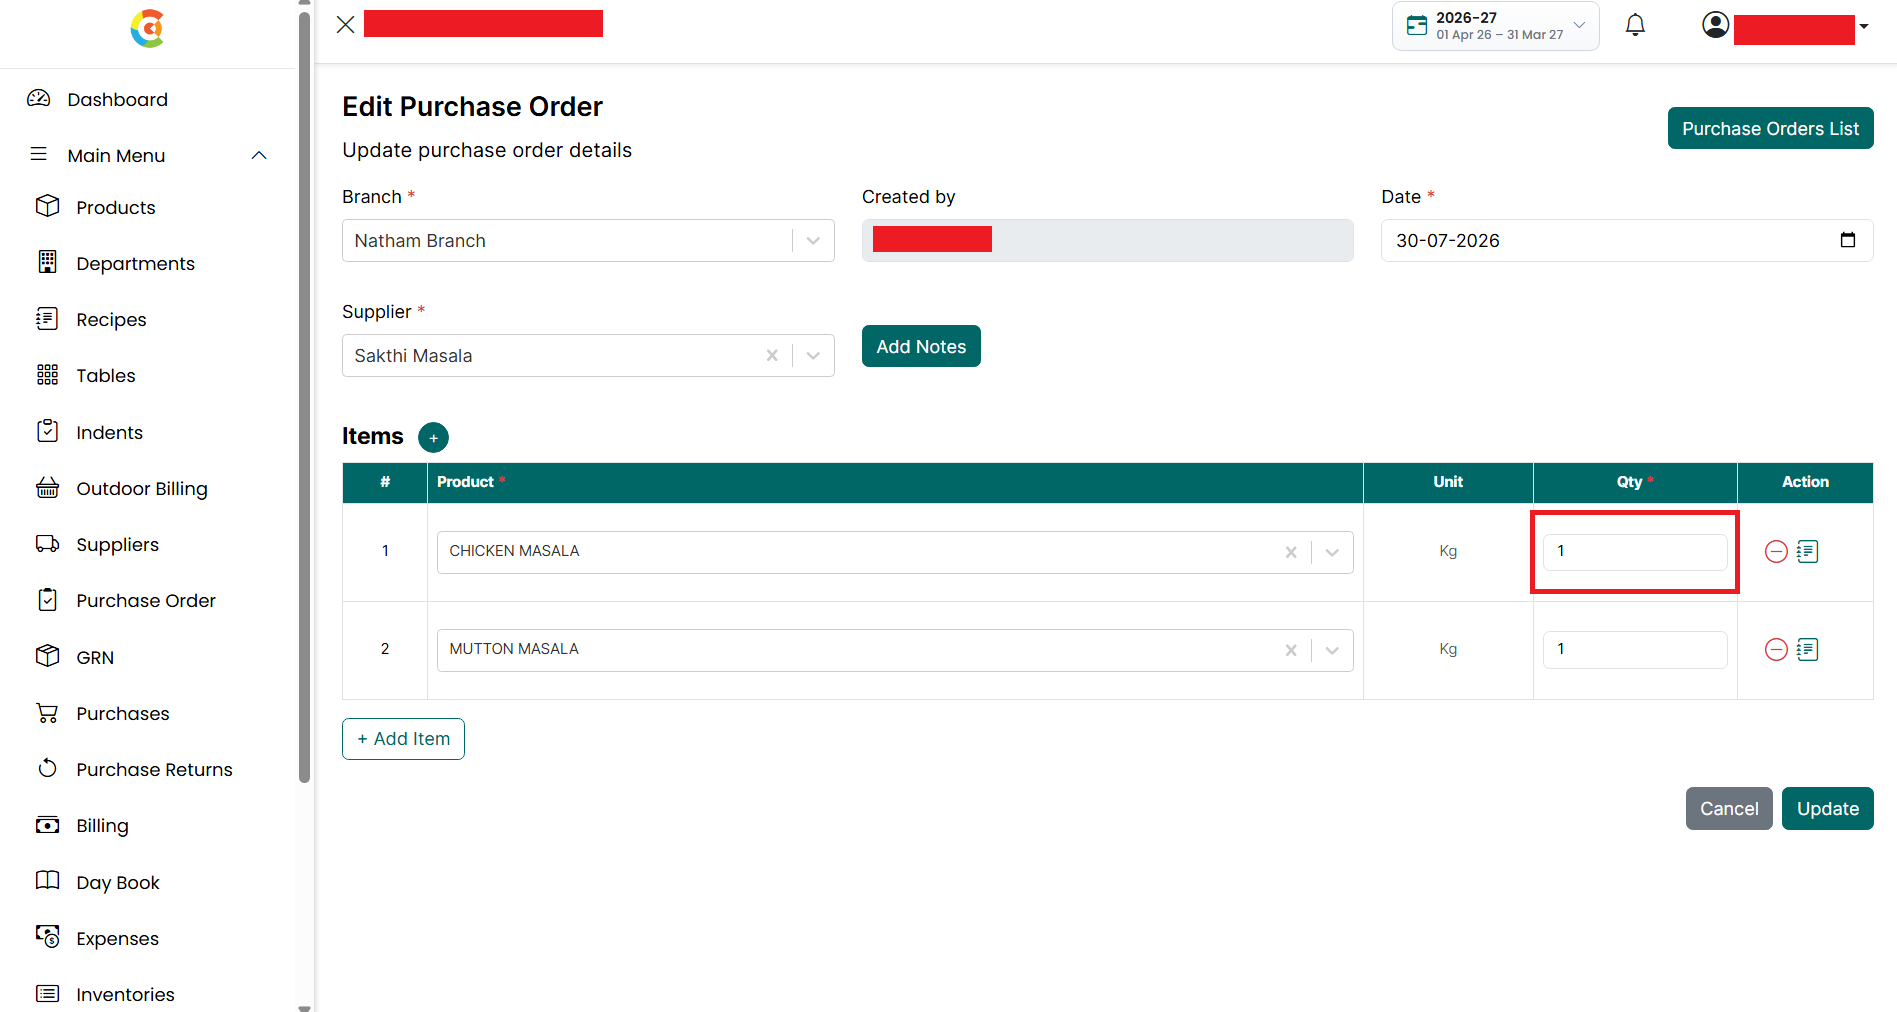This screenshot has width=1897, height=1012.
Task: Open the 2026-27 financial year selector
Action: (x=1495, y=26)
